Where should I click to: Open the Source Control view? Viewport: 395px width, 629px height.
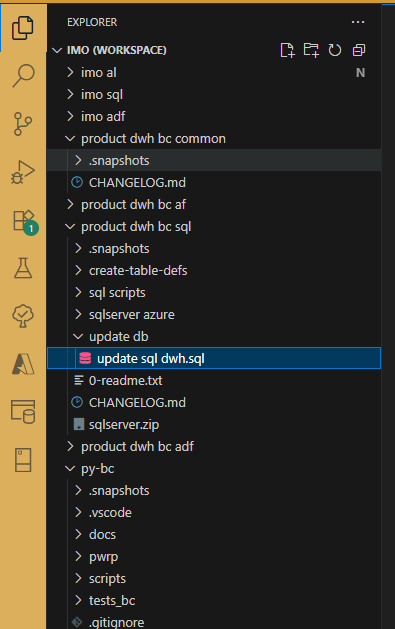[x=22, y=124]
